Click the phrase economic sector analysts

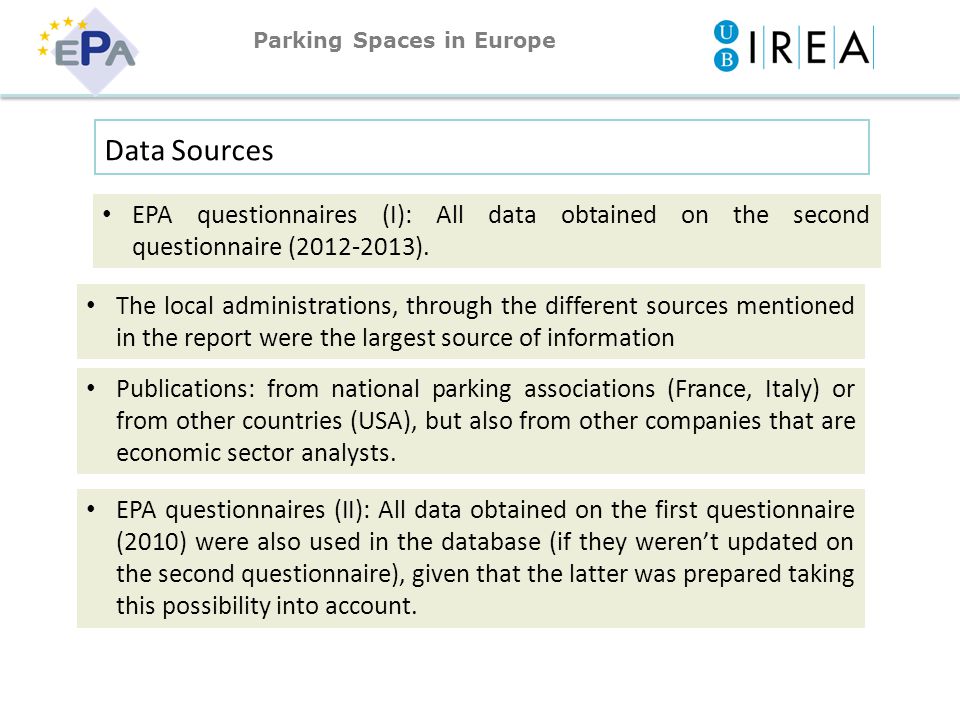tap(256, 453)
